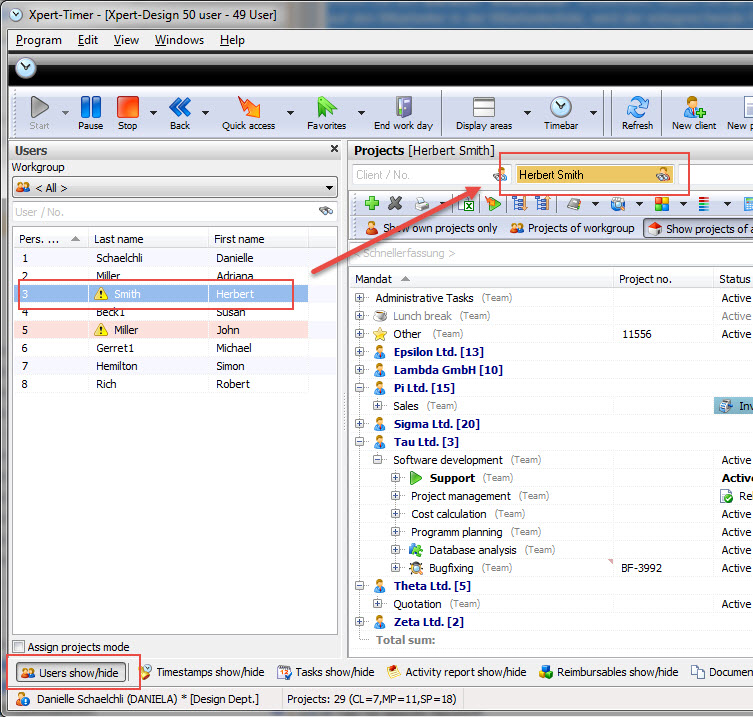Click the Refresh toolbar icon
The image size is (753, 717).
pyautogui.click(x=637, y=108)
